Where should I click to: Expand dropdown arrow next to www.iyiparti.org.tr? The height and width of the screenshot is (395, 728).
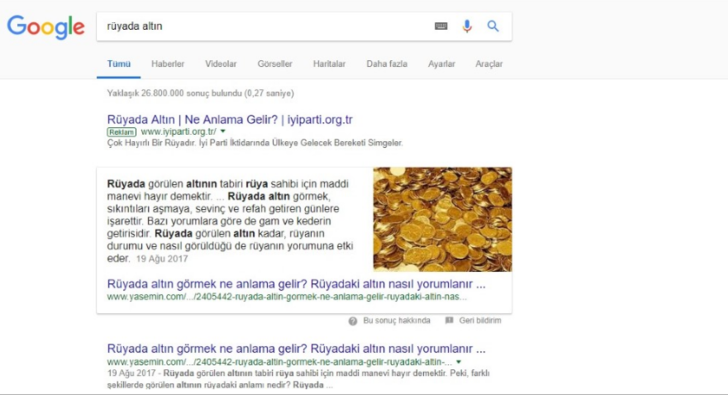223,131
